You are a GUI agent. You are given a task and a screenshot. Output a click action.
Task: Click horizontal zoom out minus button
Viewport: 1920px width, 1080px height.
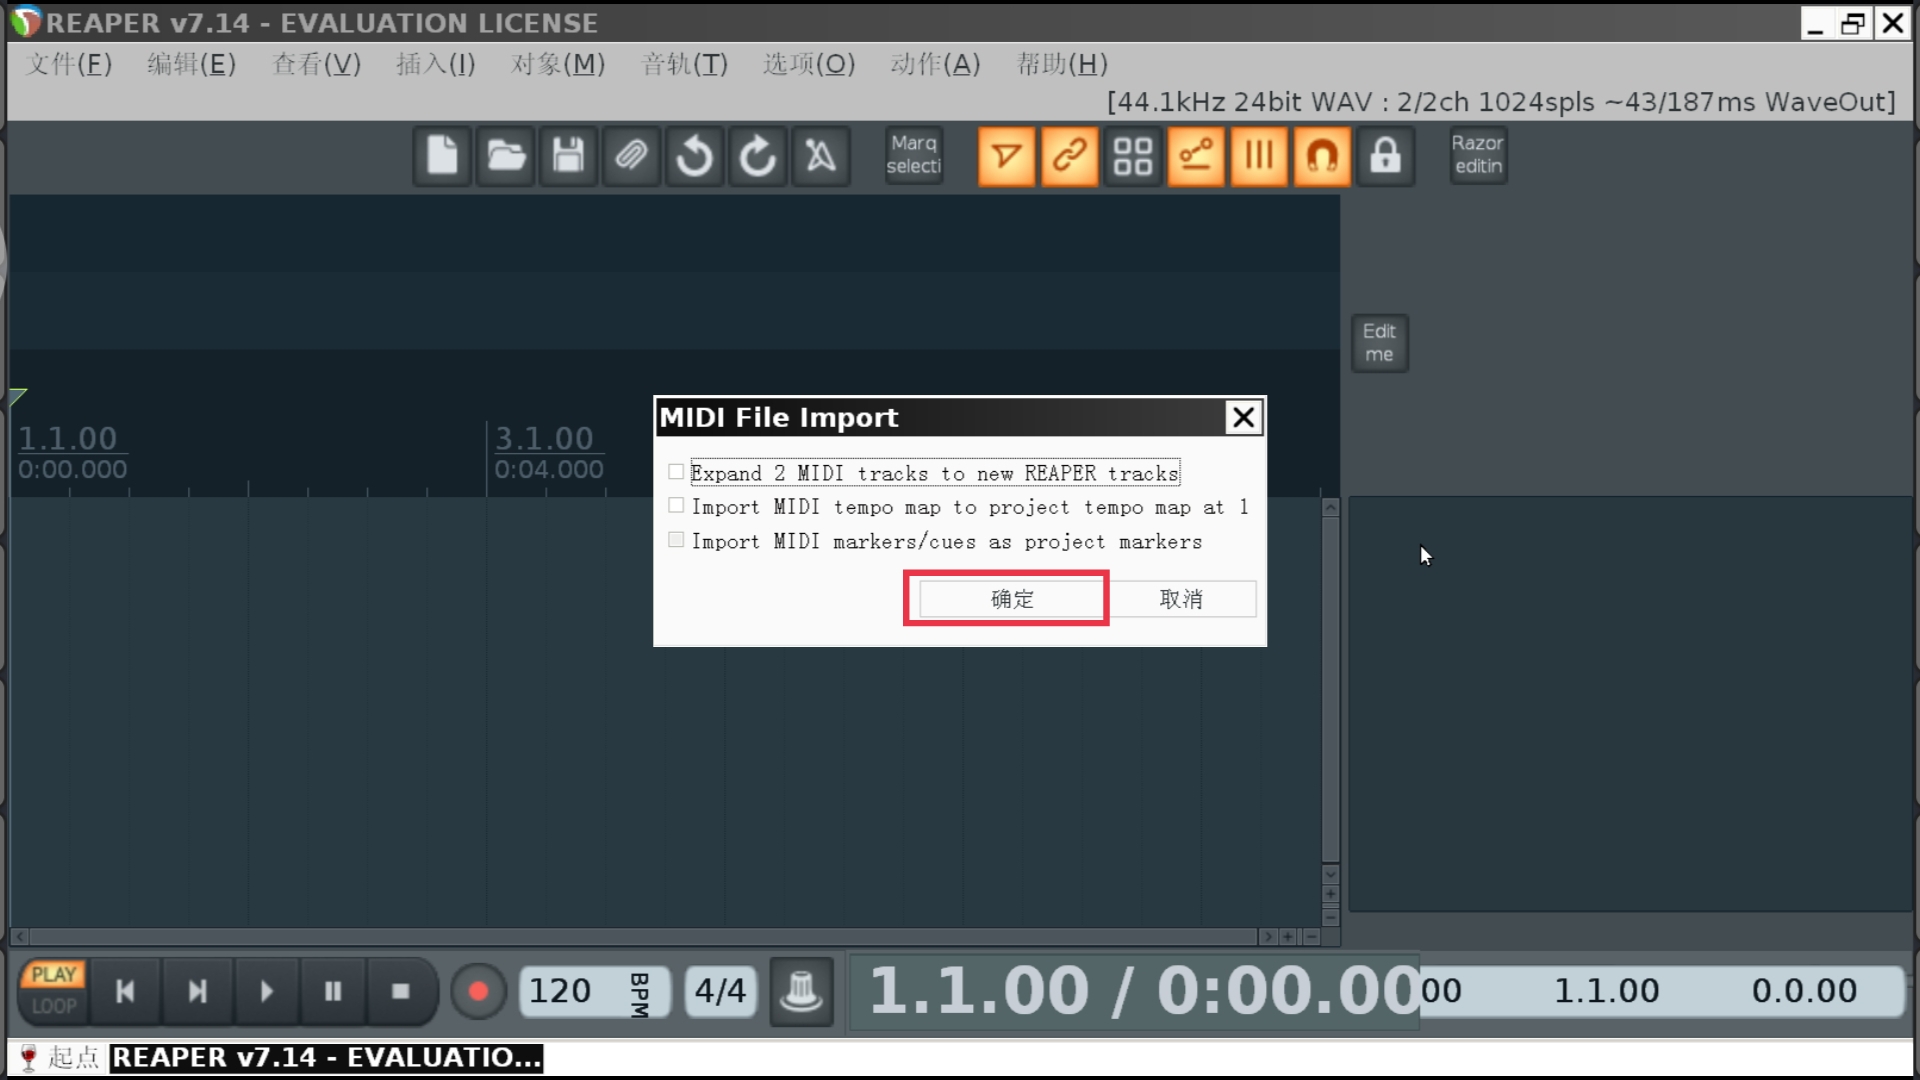point(1311,937)
